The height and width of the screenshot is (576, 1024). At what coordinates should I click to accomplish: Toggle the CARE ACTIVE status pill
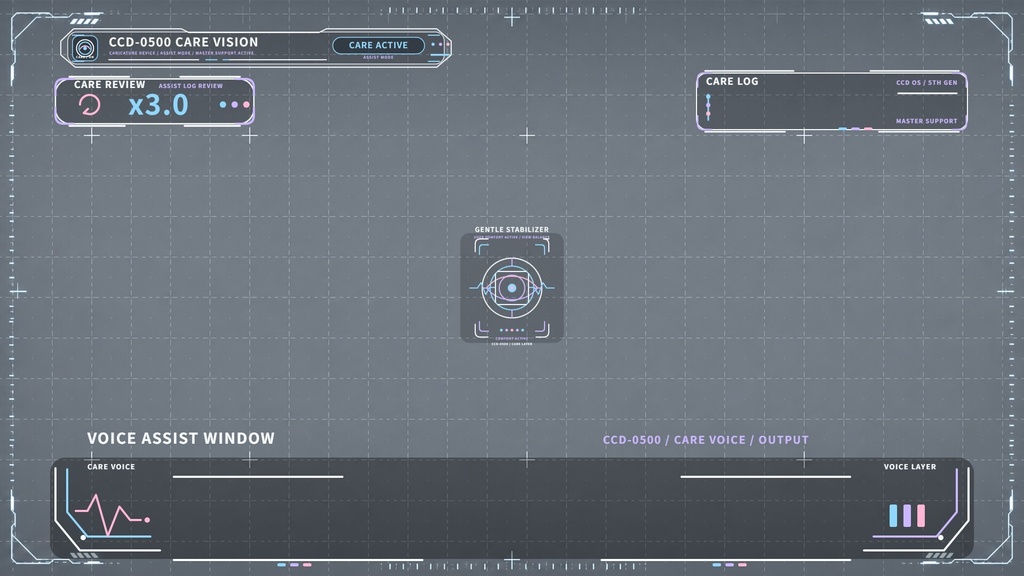click(378, 45)
